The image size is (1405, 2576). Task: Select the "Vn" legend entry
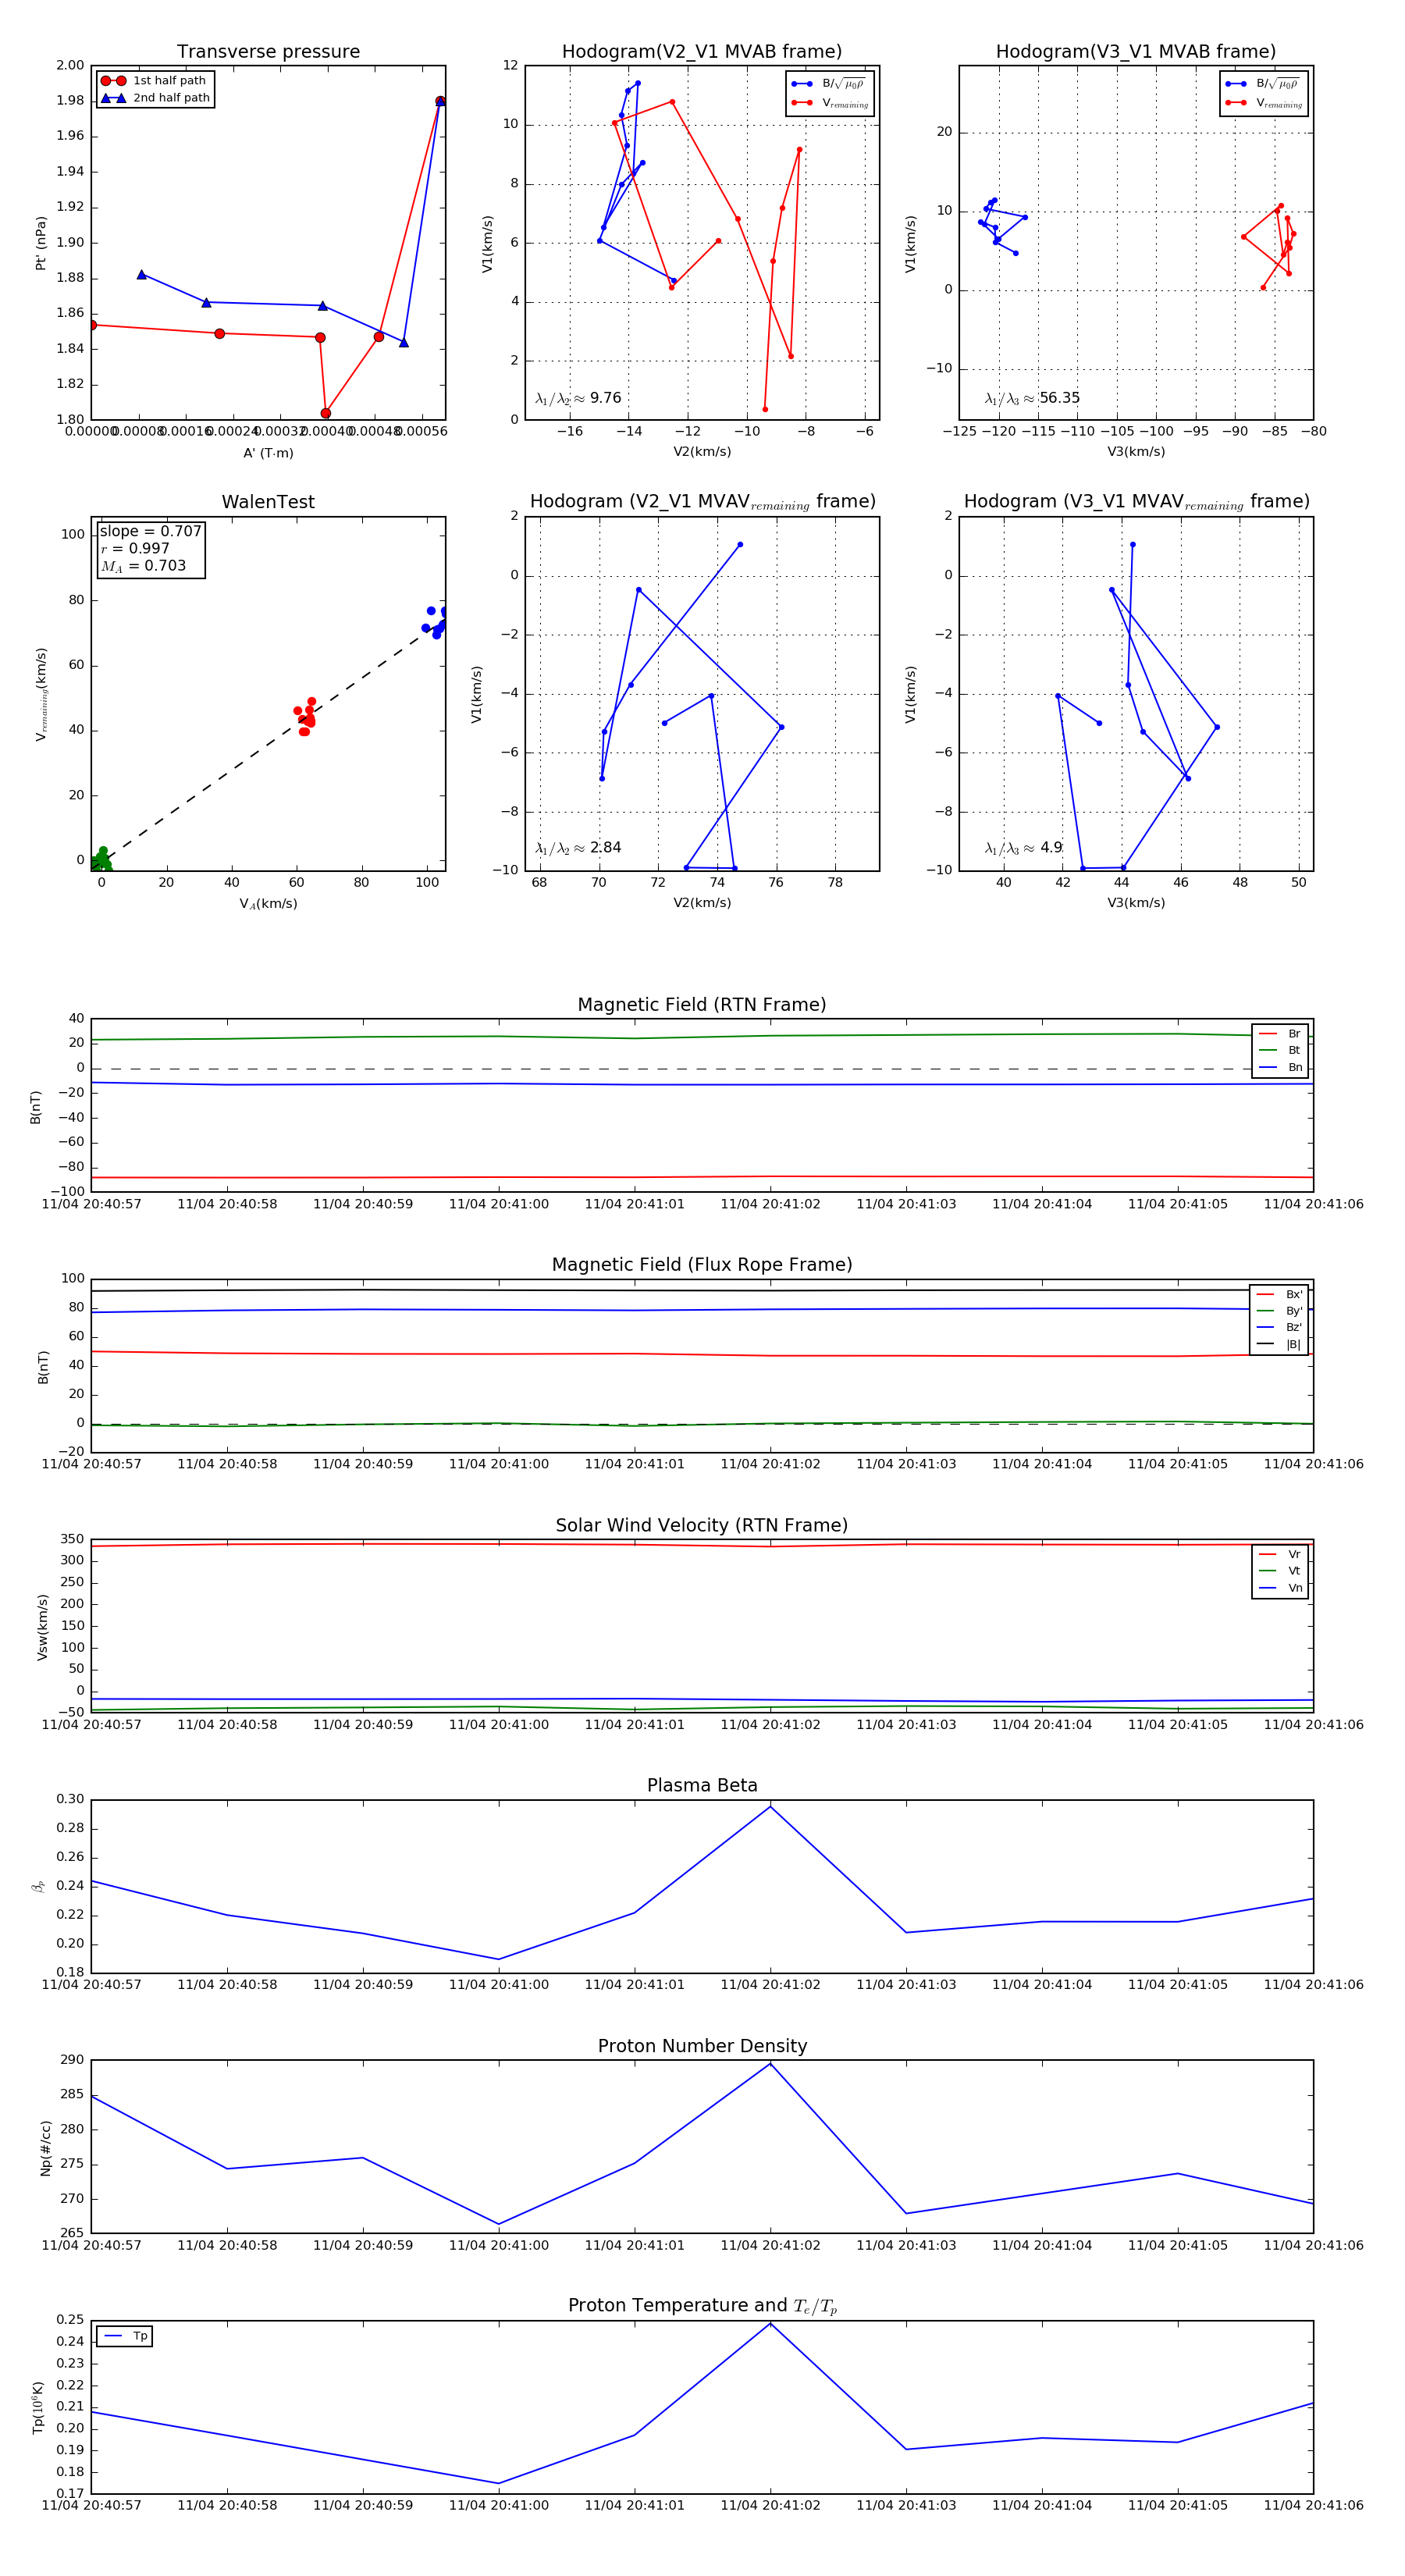click(1281, 1588)
